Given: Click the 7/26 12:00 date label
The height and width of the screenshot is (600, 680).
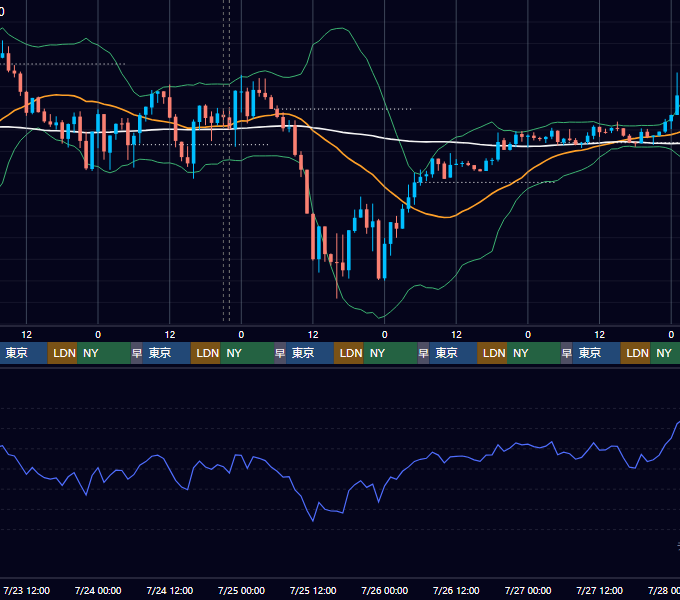Looking at the screenshot, I should 456,590.
